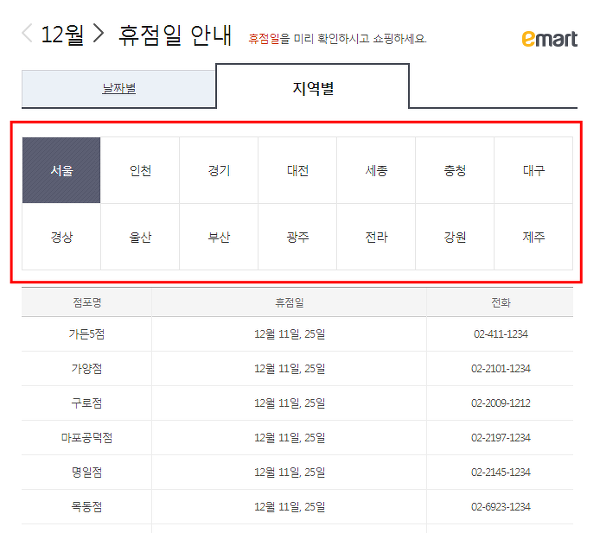Click phone number 02-2197-1234
This screenshot has width=600, height=533.
click(501, 437)
